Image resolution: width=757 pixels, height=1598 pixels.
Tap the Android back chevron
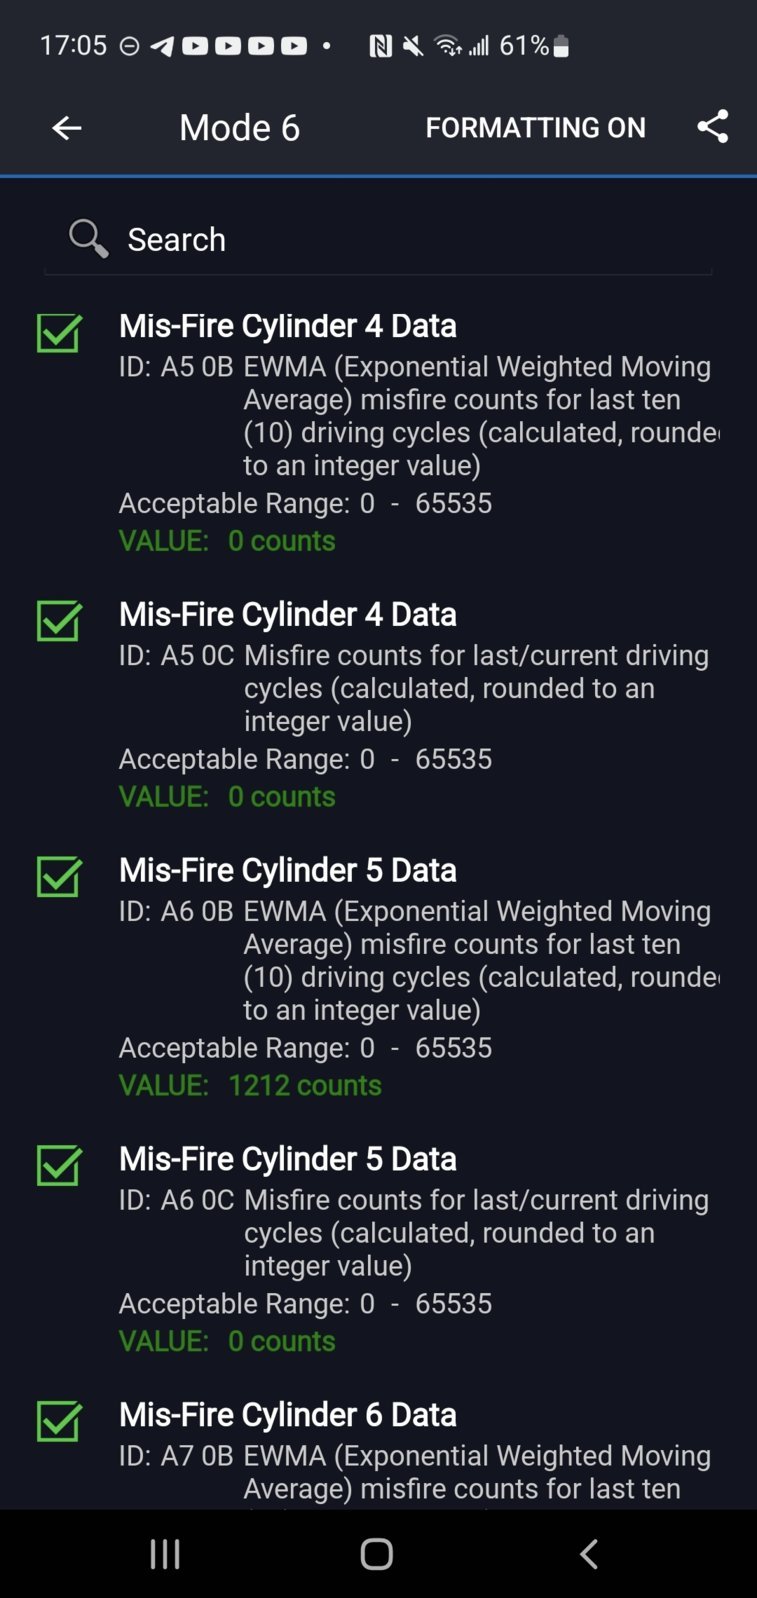(589, 1554)
